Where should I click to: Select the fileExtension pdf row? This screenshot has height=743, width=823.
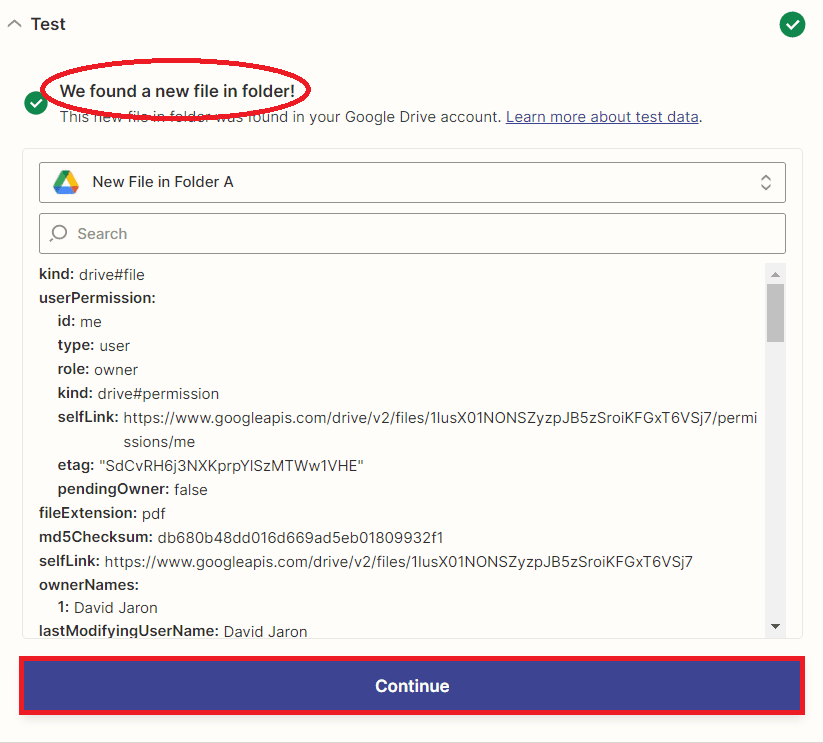click(x=102, y=513)
